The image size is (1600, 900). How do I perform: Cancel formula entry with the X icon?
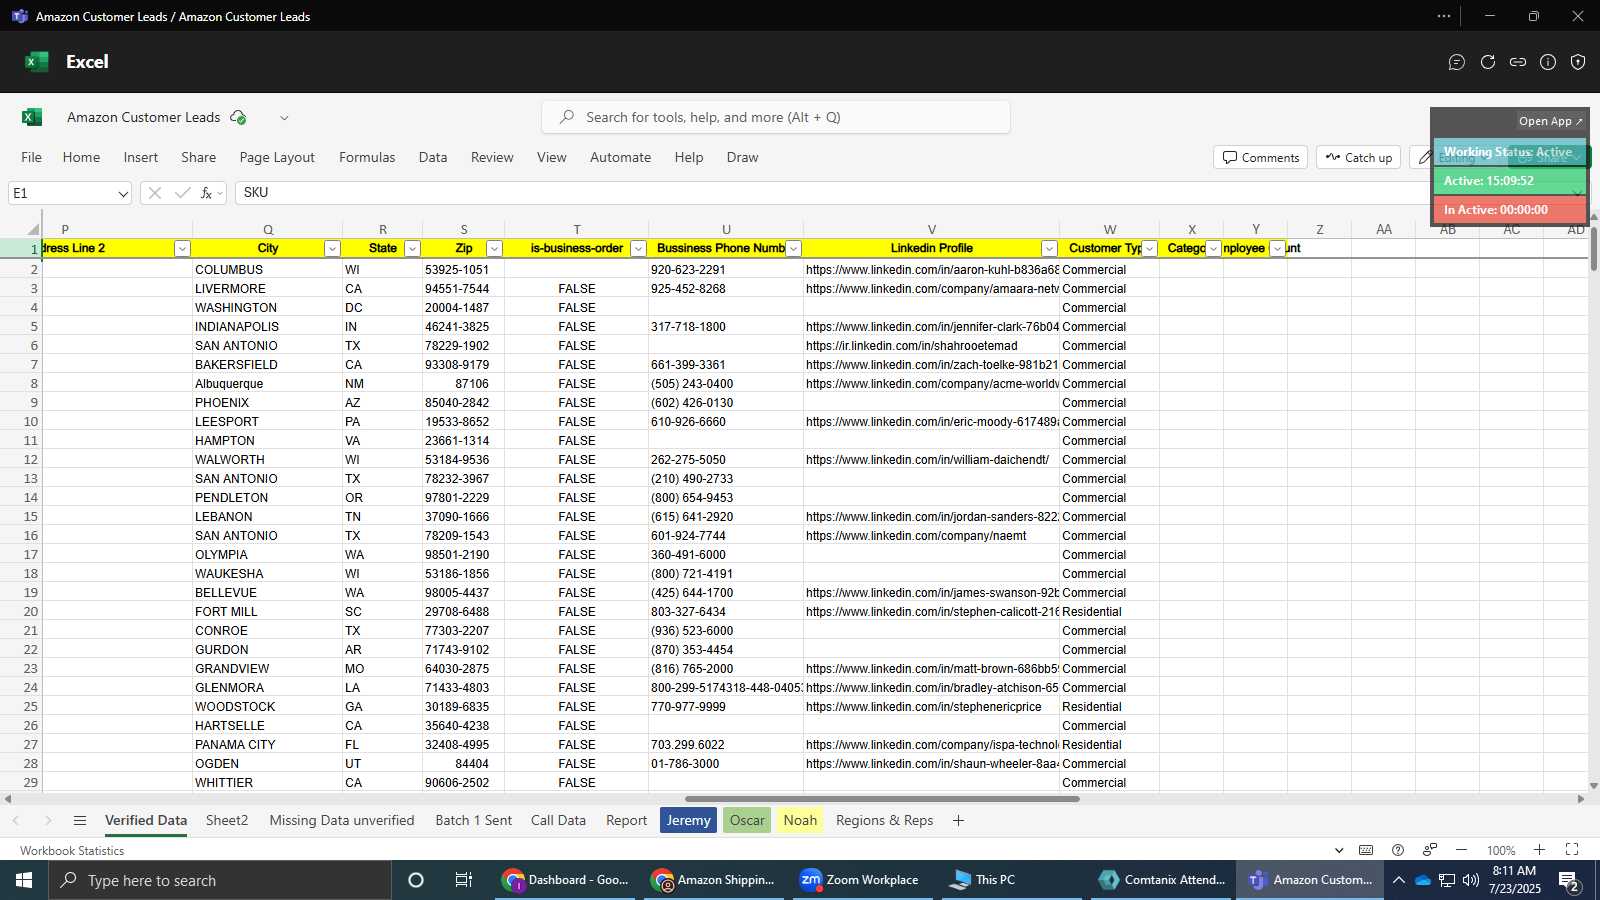(x=154, y=193)
